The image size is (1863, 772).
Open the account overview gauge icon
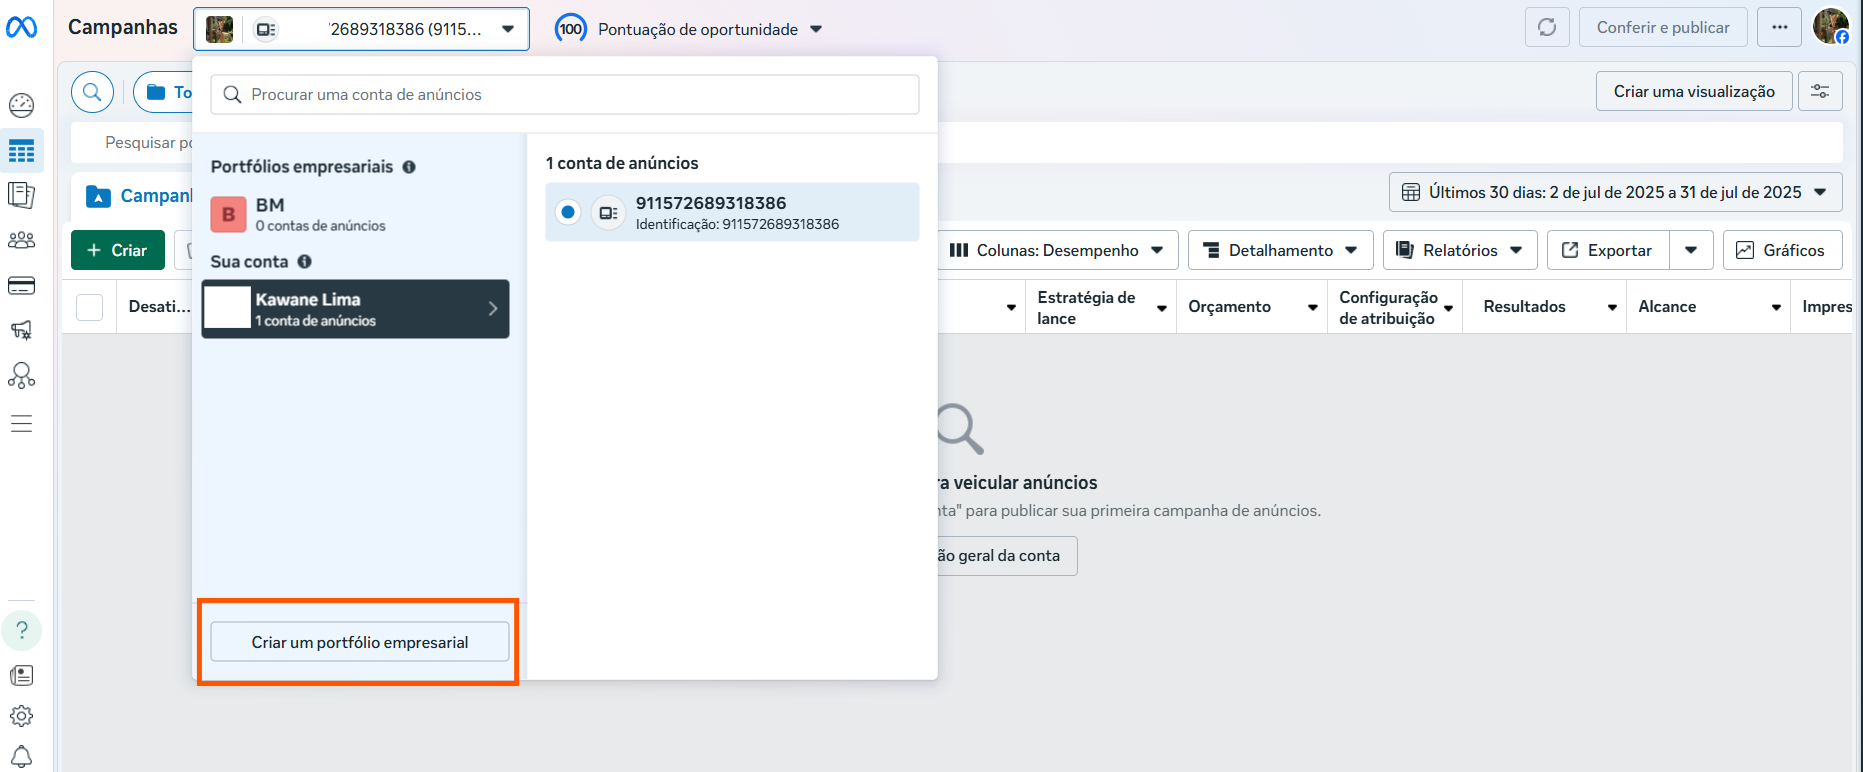tap(22, 105)
